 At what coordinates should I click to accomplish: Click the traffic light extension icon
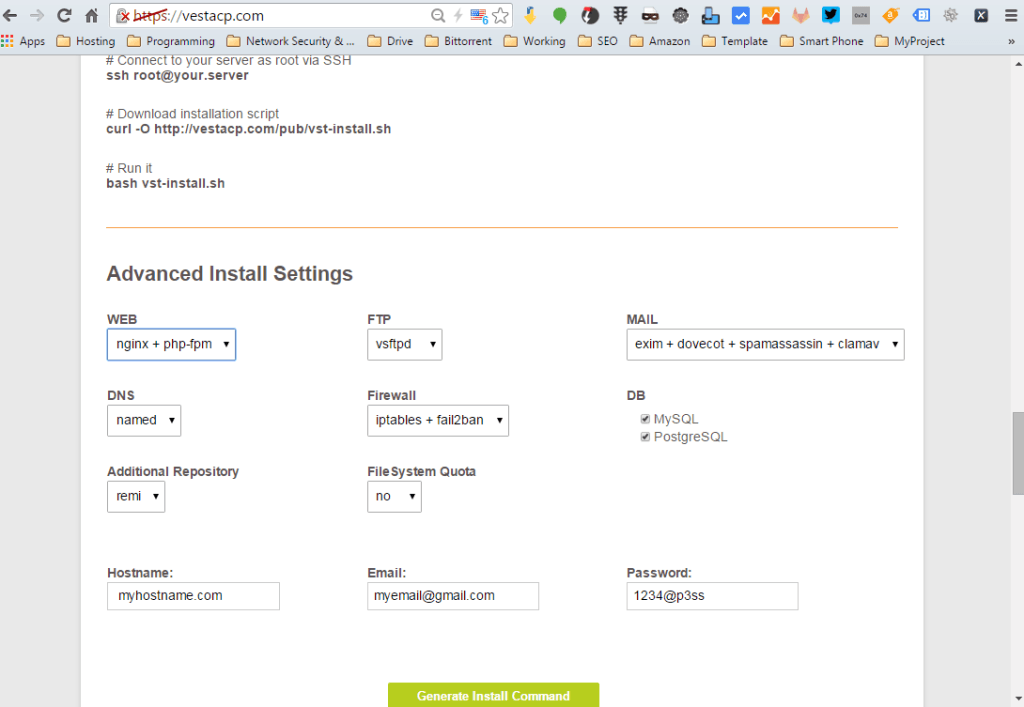coord(620,15)
